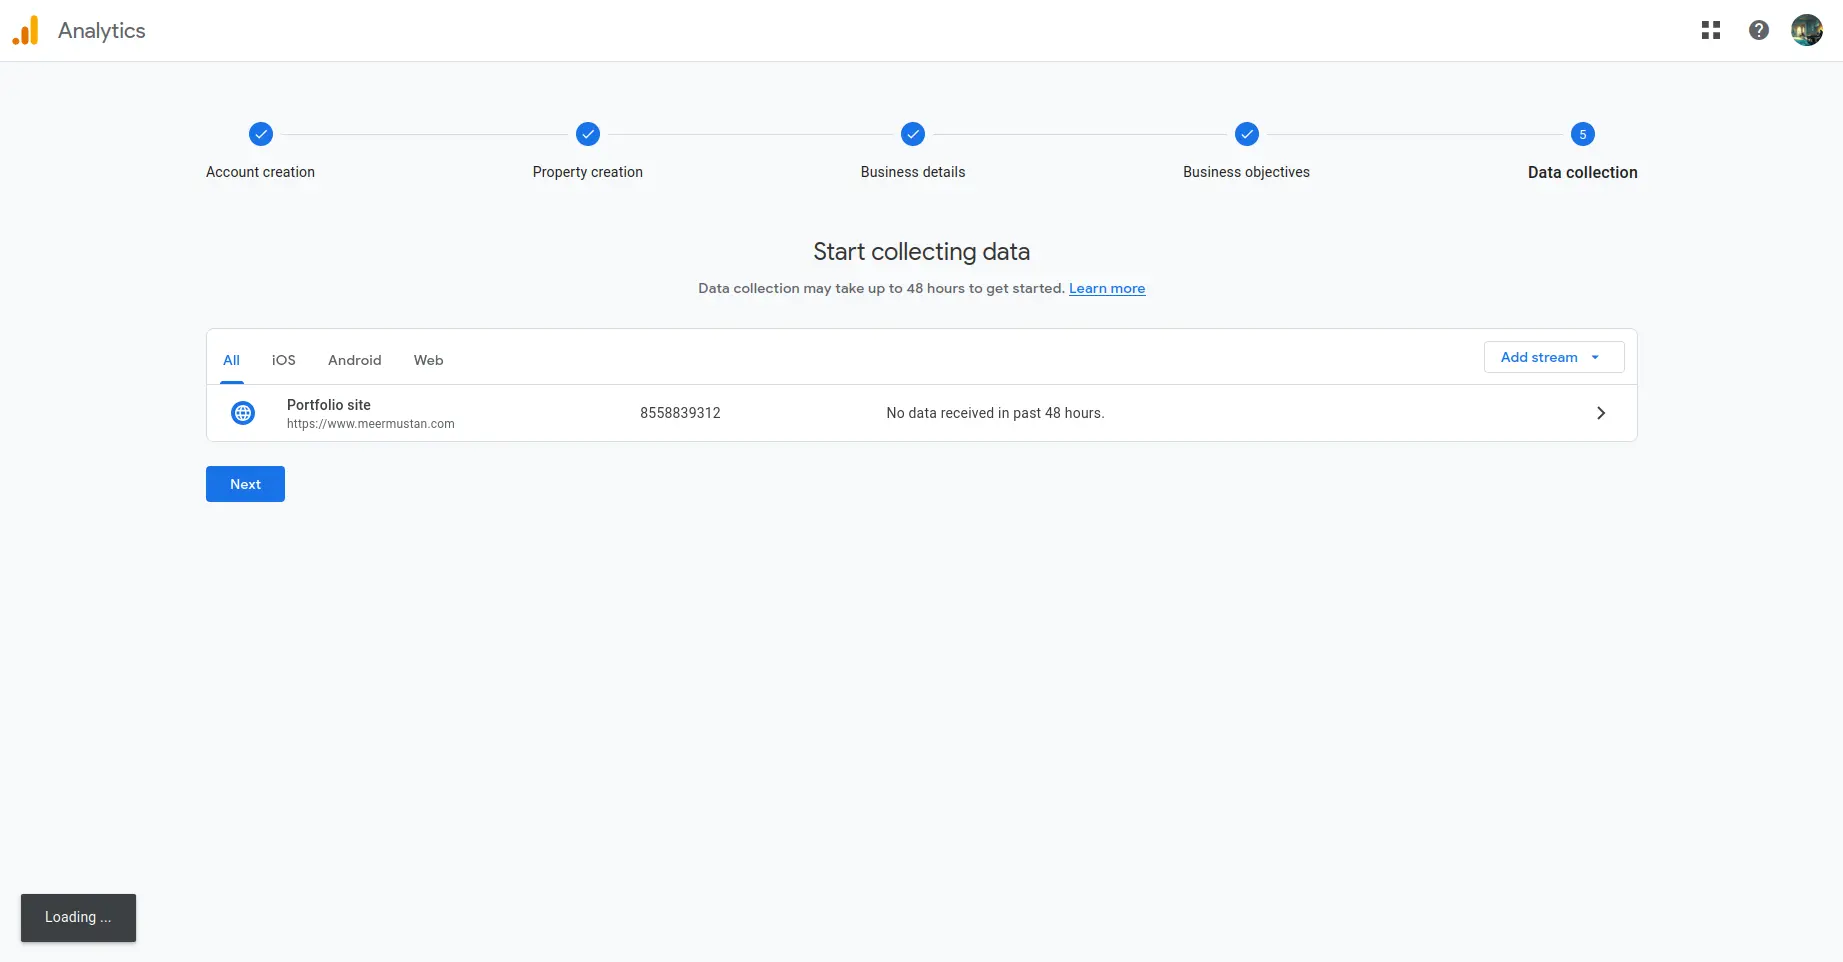Click the Loading notification toast

tap(78, 917)
